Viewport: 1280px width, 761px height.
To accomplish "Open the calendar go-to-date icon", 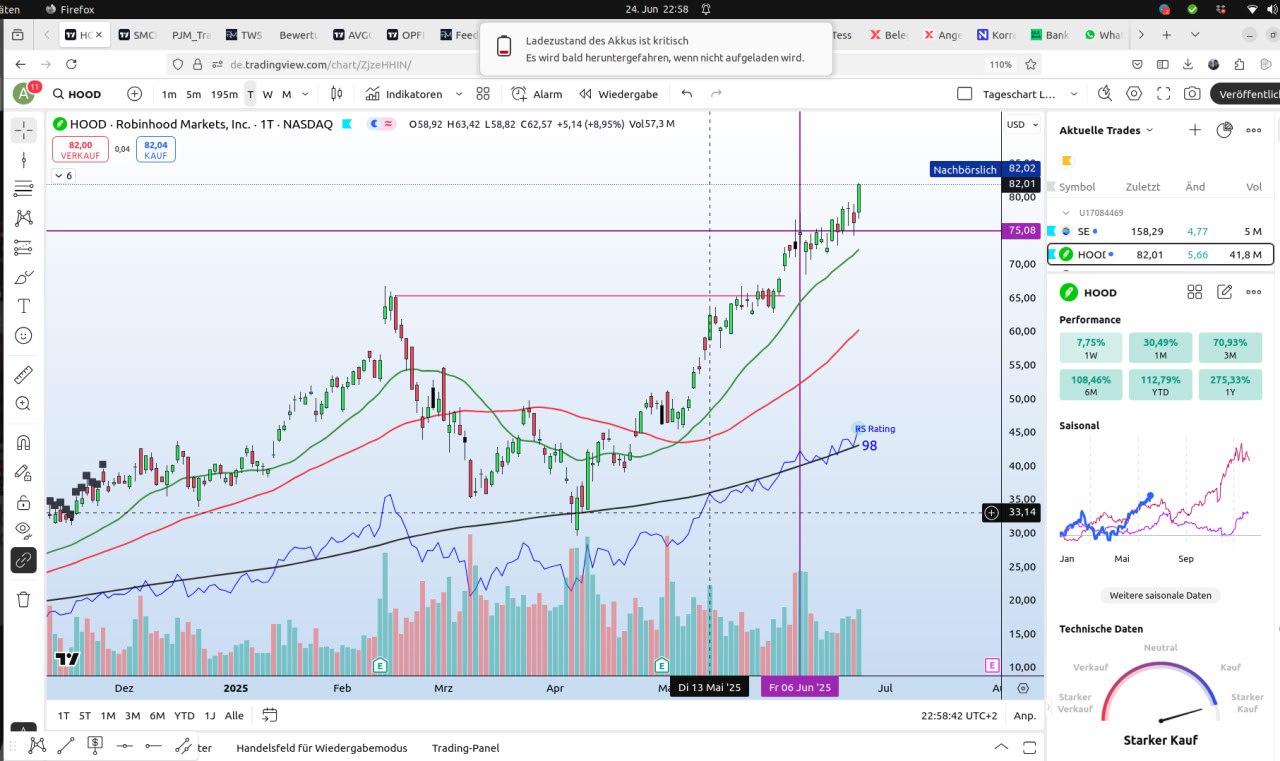I will click(270, 715).
